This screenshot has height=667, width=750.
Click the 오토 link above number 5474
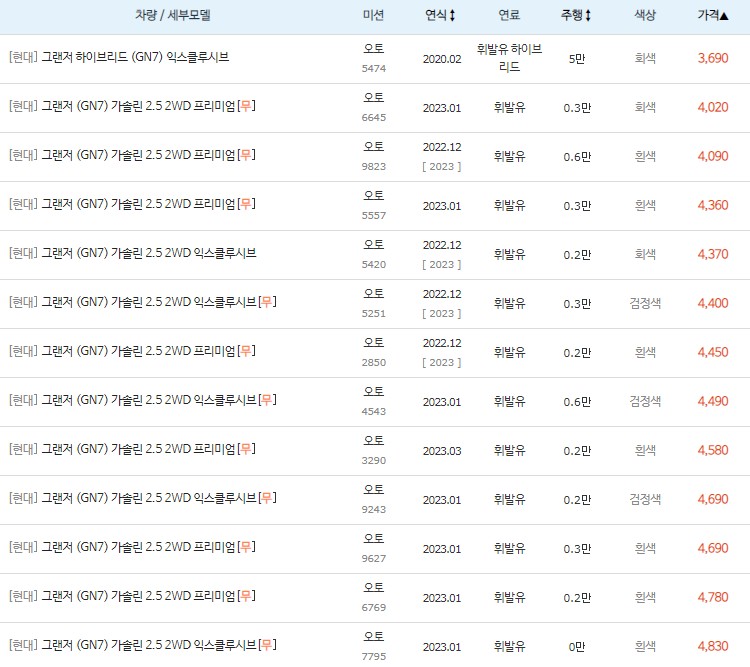point(374,48)
